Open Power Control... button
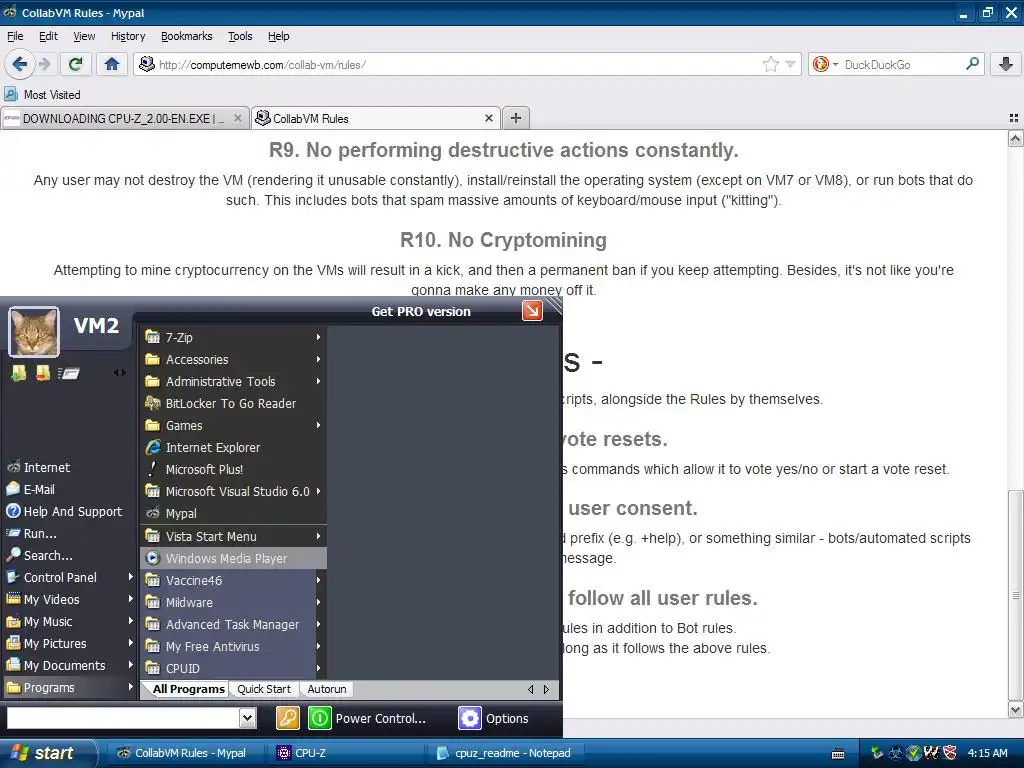1024x768 pixels. coord(380,718)
